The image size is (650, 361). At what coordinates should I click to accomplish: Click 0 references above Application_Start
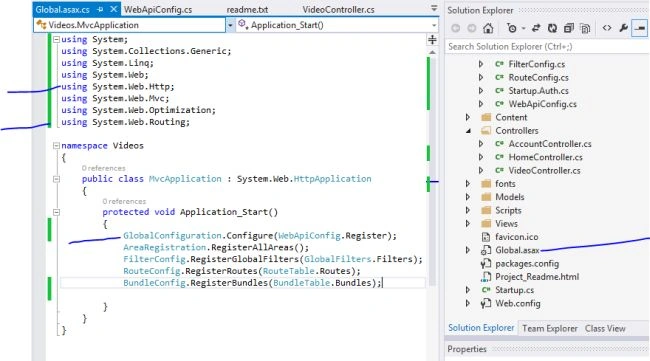124,201
